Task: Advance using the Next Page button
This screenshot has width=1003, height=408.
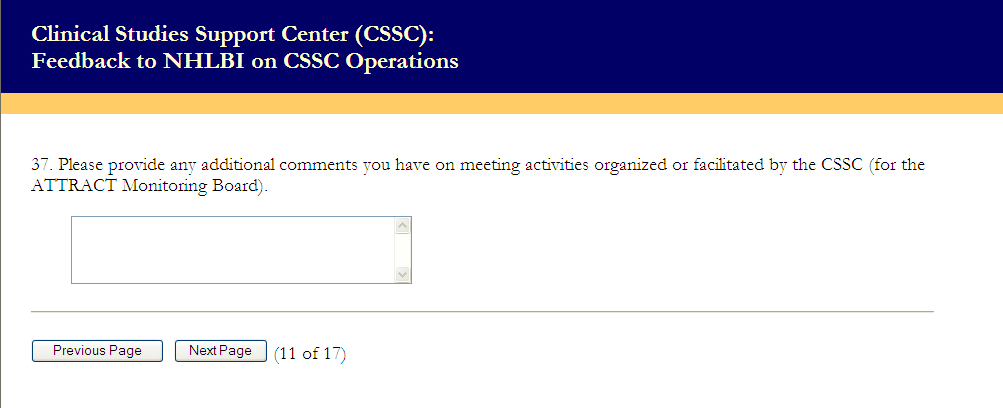Action: (220, 351)
